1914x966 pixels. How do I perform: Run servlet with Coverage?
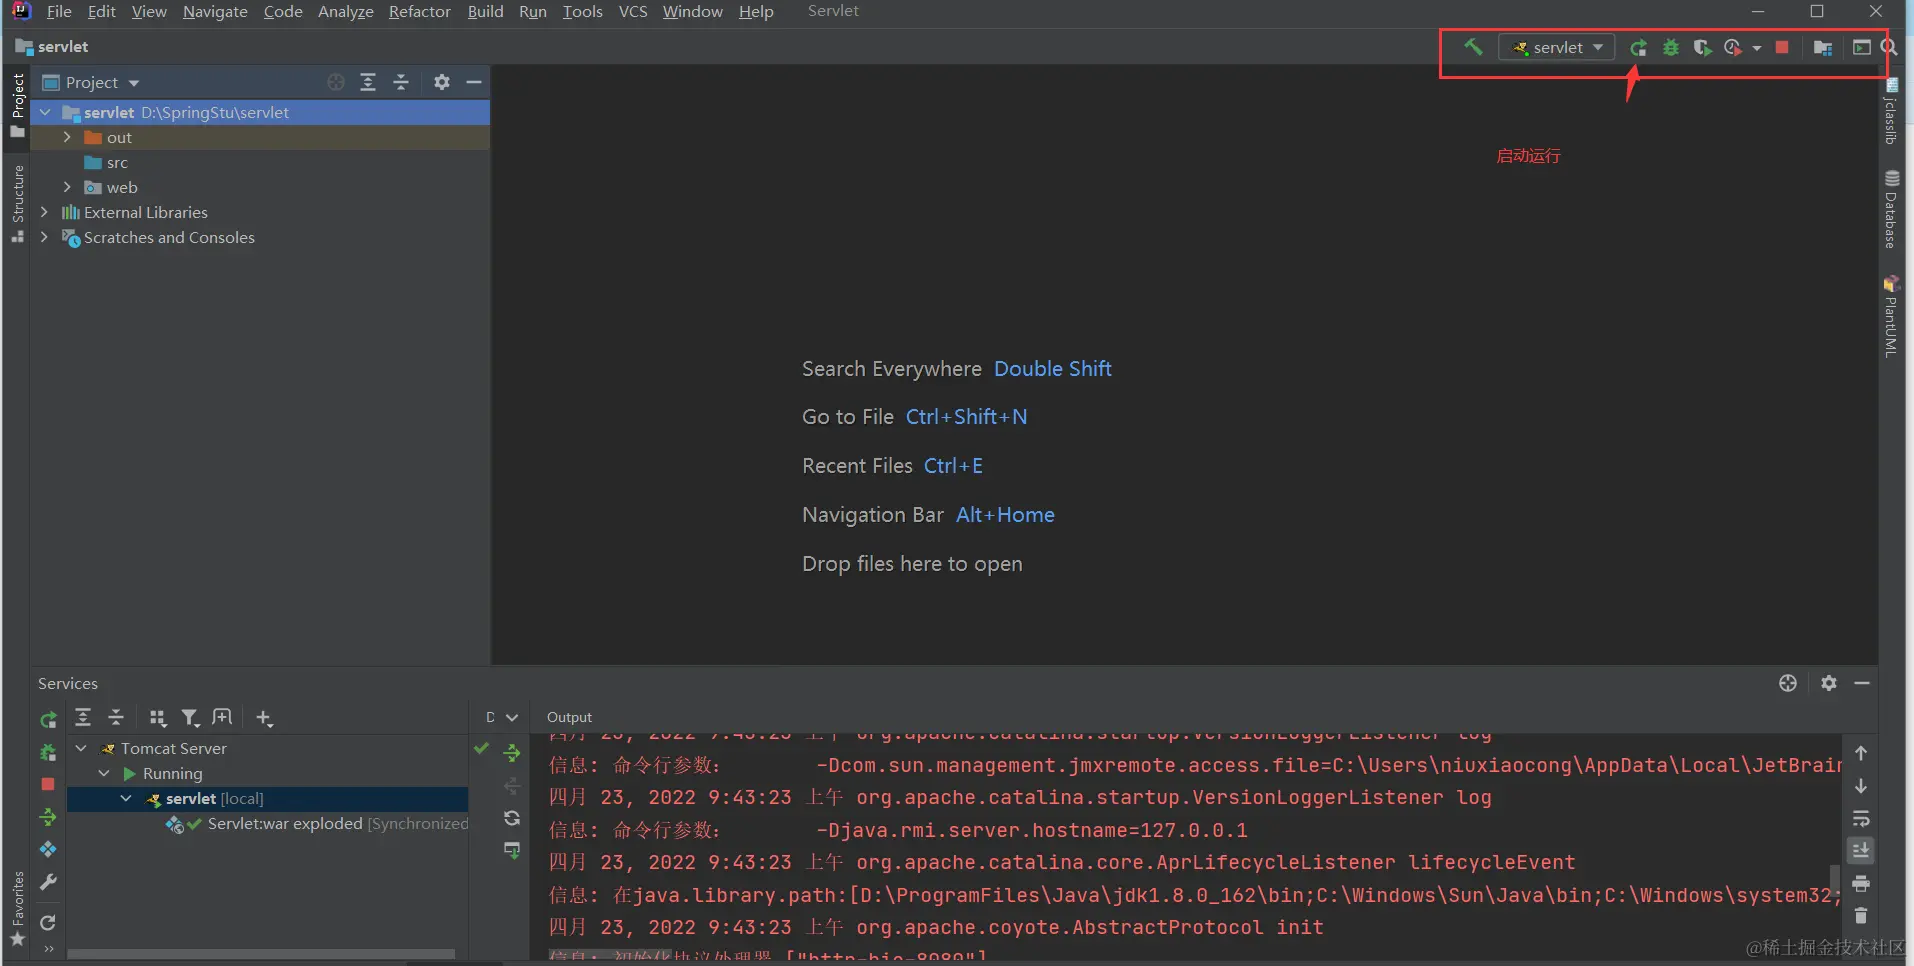[1702, 47]
